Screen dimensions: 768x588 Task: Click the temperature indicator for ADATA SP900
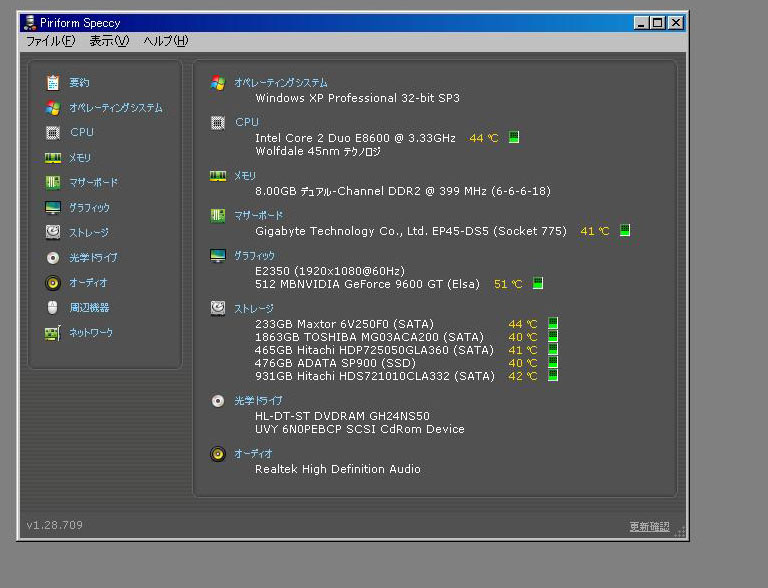coord(553,362)
